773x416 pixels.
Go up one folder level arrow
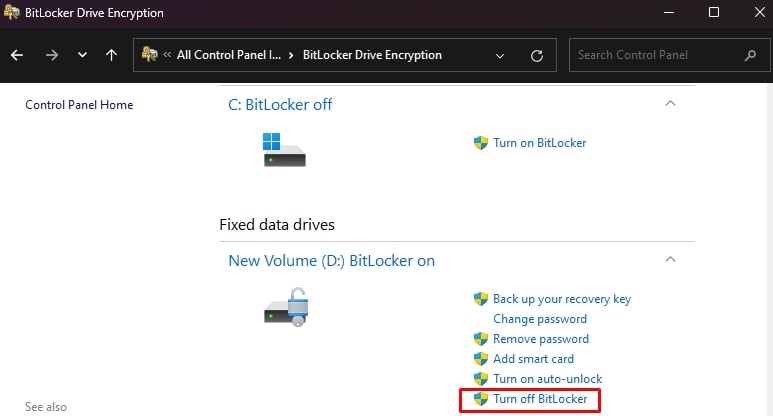pos(111,55)
